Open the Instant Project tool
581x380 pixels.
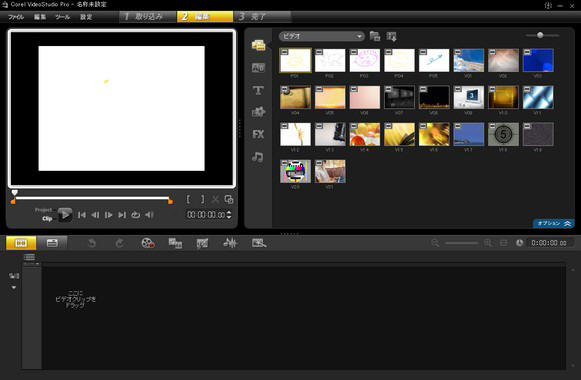coord(259,243)
